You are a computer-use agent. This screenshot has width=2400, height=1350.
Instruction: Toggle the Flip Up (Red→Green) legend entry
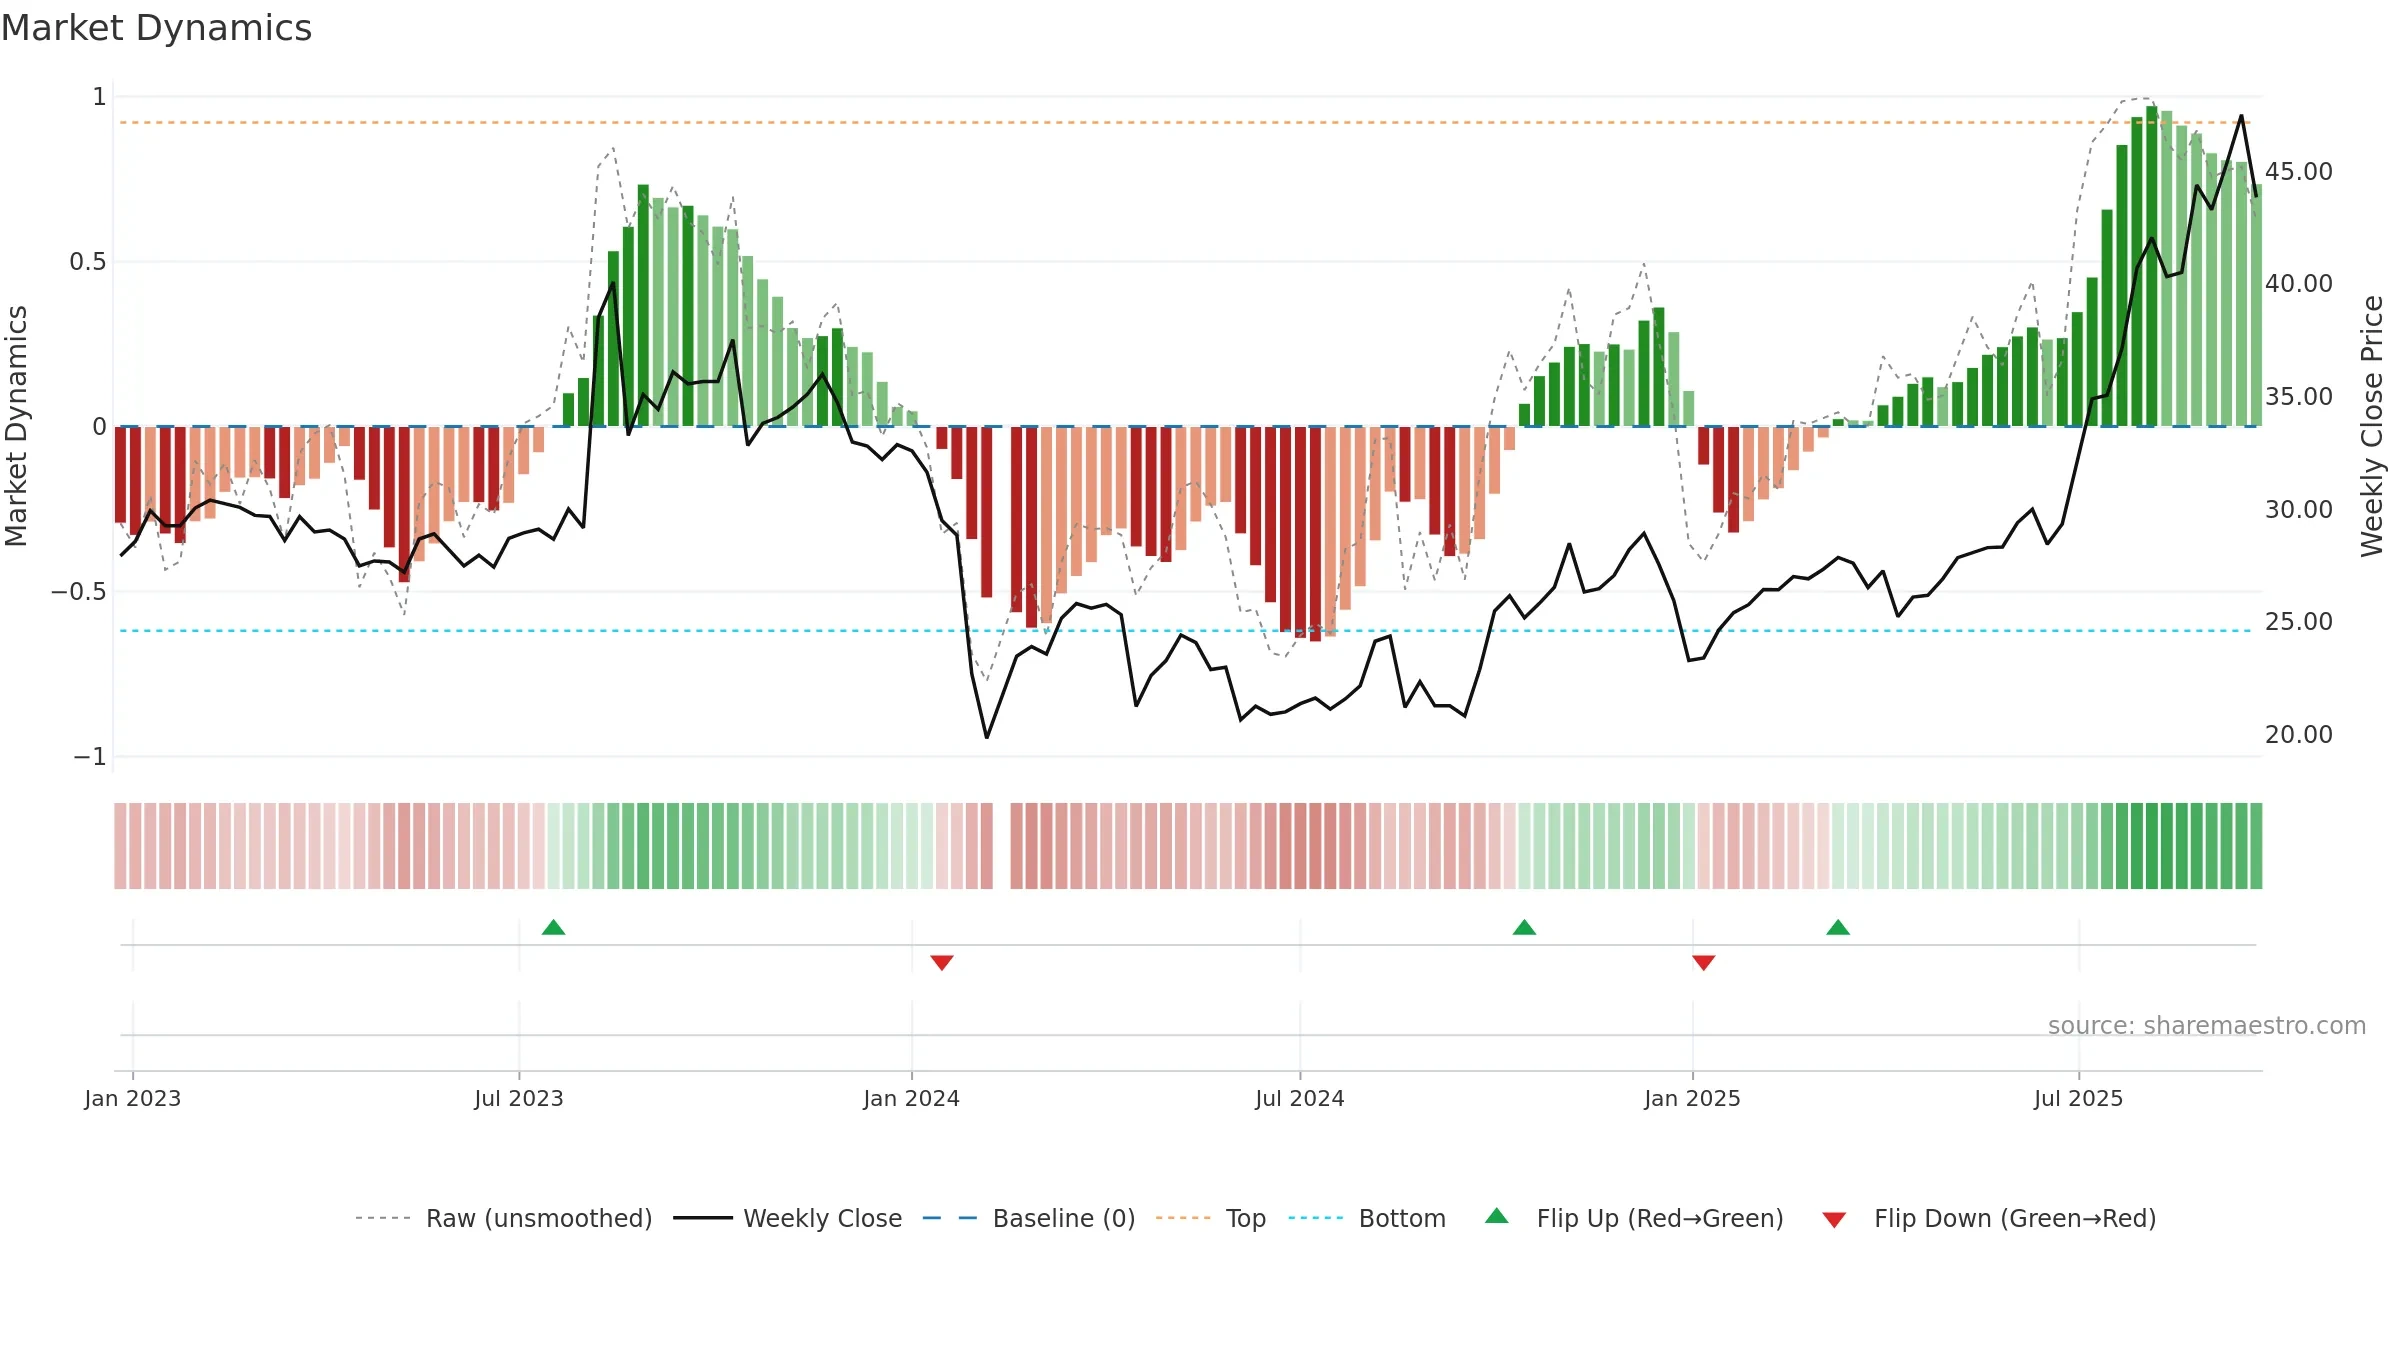(1634, 1218)
